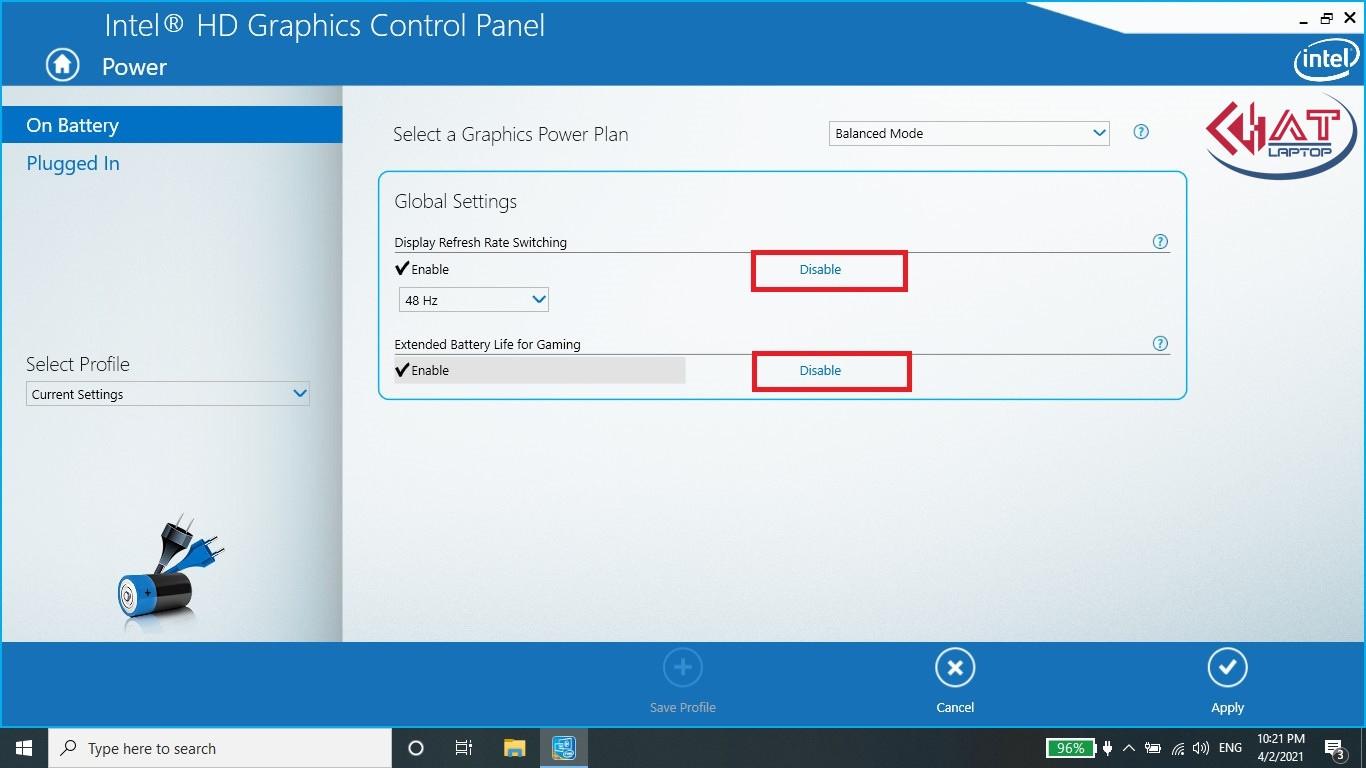Apply settings with the checkmark icon
This screenshot has width=1366, height=768.
click(1227, 668)
